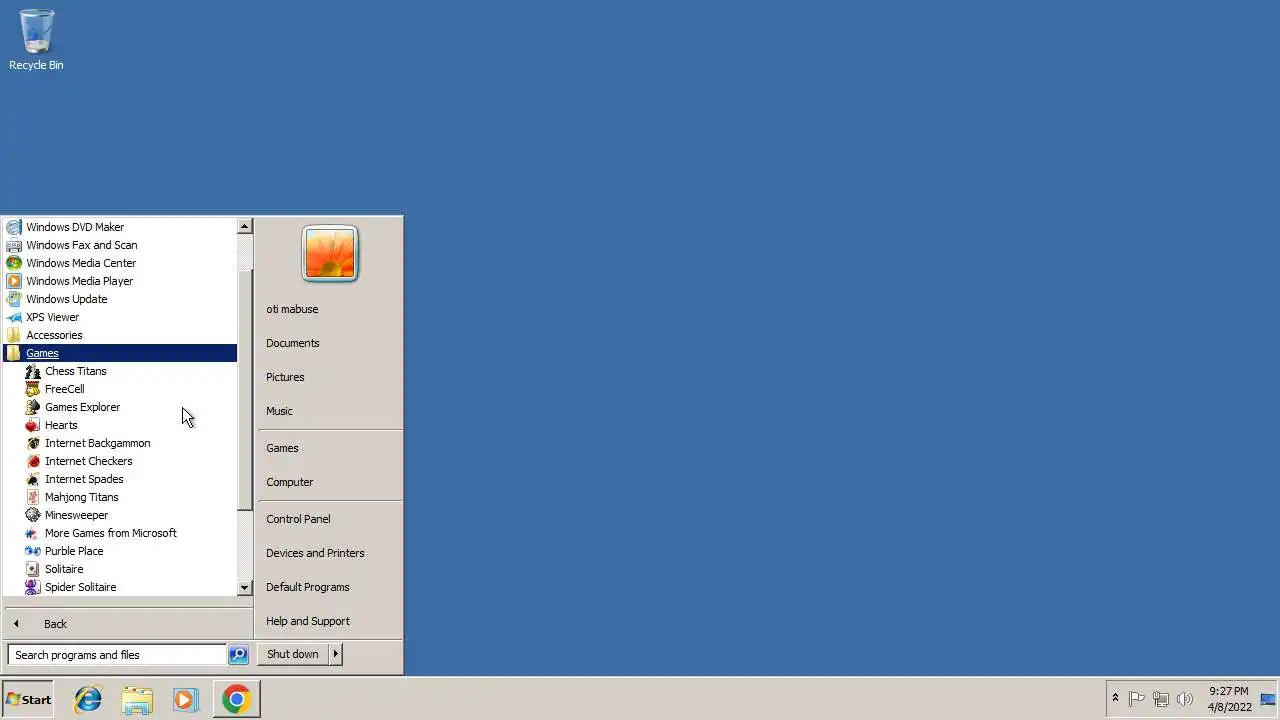The width and height of the screenshot is (1280, 720).
Task: Click the Chess Titans icon
Action: pyautogui.click(x=33, y=371)
